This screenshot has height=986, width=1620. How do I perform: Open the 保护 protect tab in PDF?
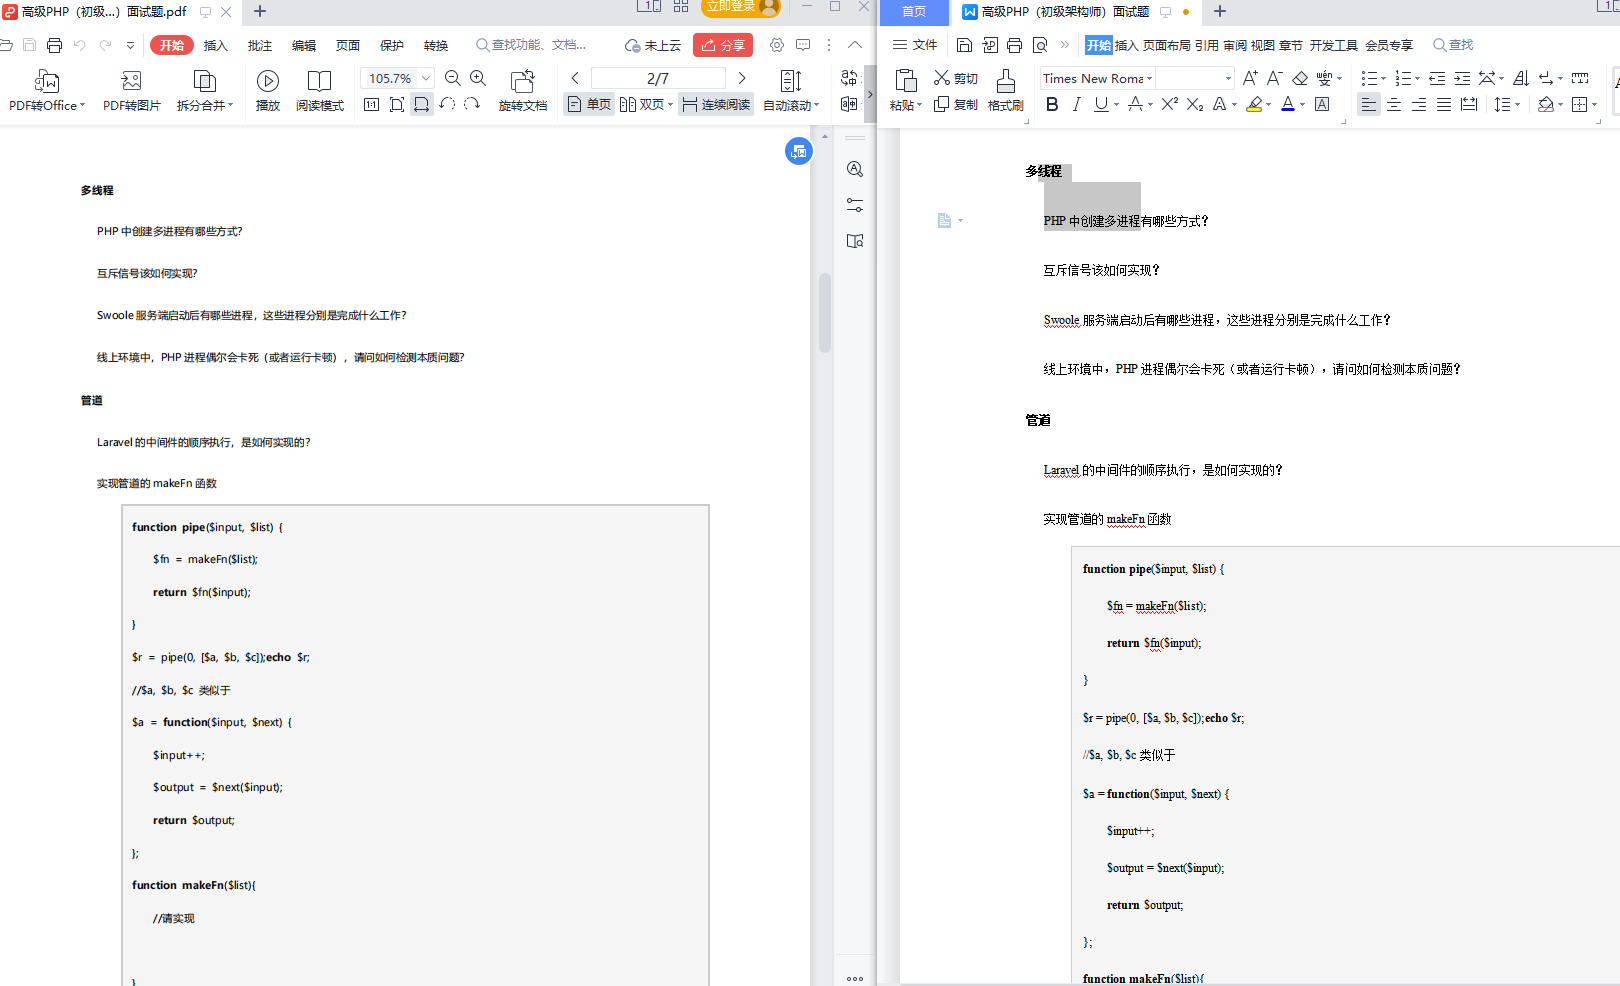click(x=392, y=45)
